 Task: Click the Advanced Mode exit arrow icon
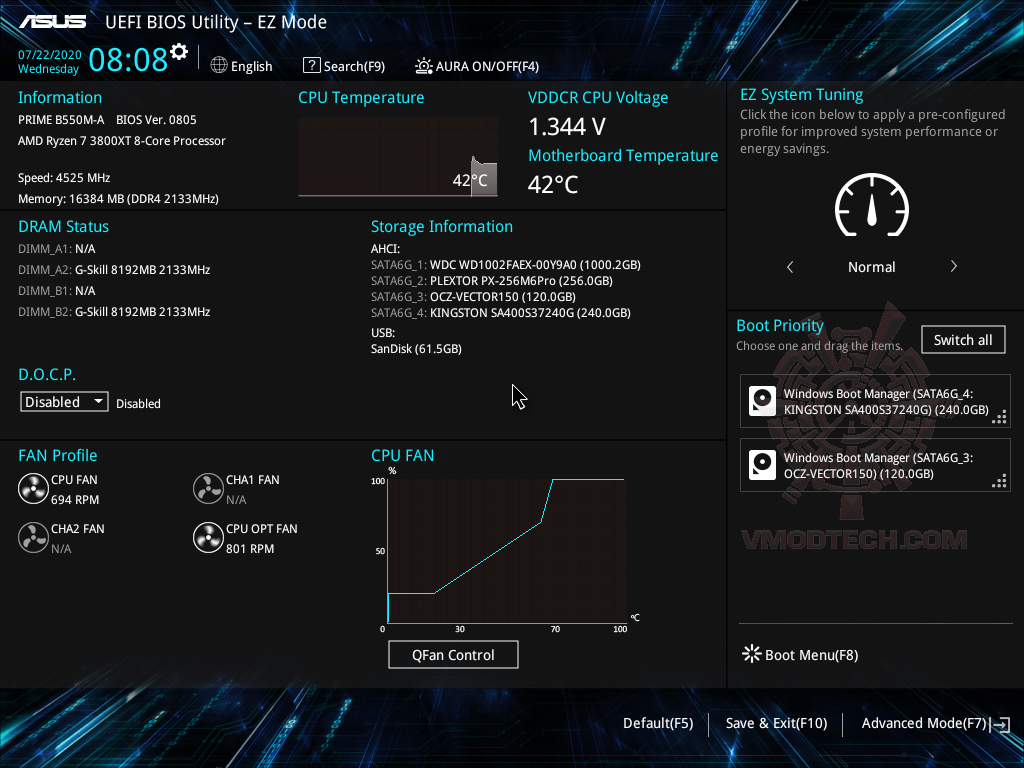(1000, 724)
